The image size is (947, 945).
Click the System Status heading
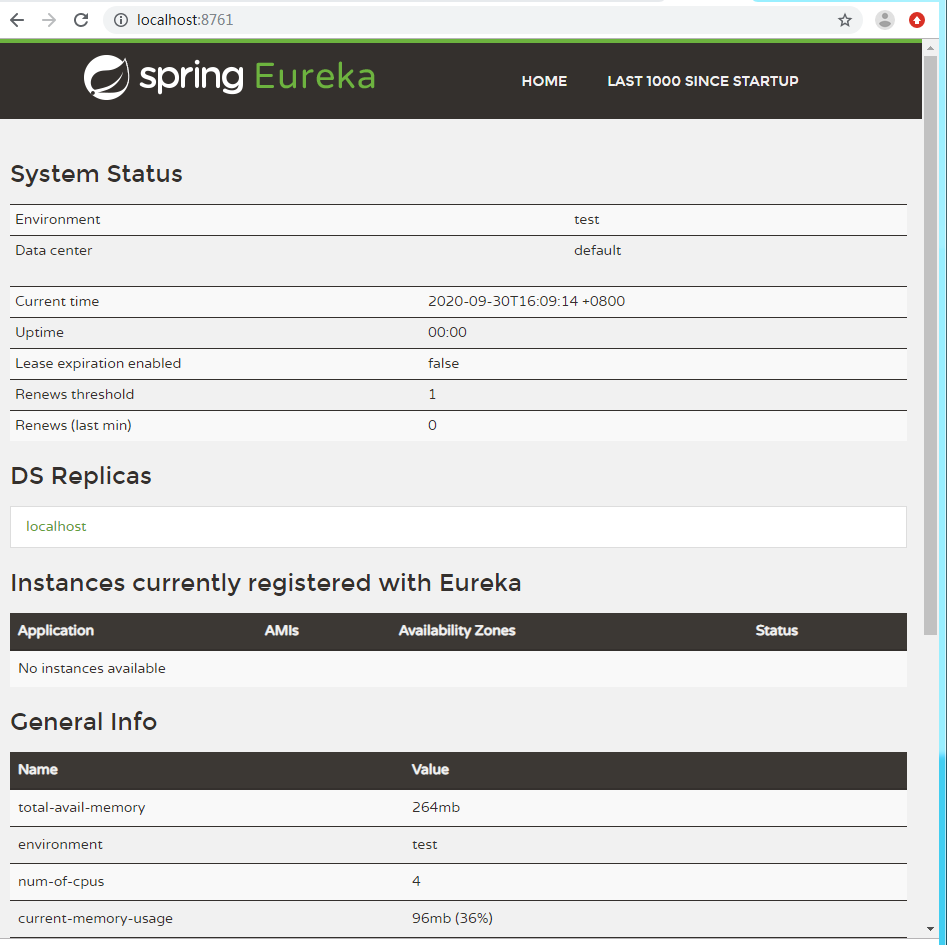(x=97, y=174)
